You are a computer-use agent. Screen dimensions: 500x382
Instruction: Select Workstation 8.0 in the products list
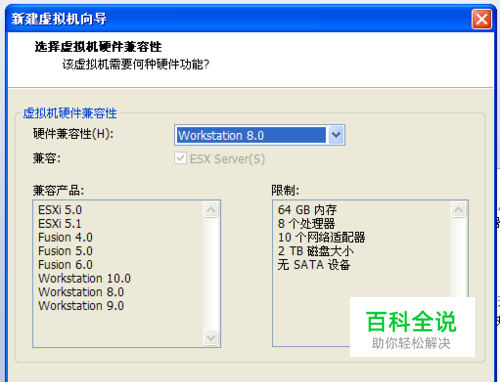click(81, 292)
